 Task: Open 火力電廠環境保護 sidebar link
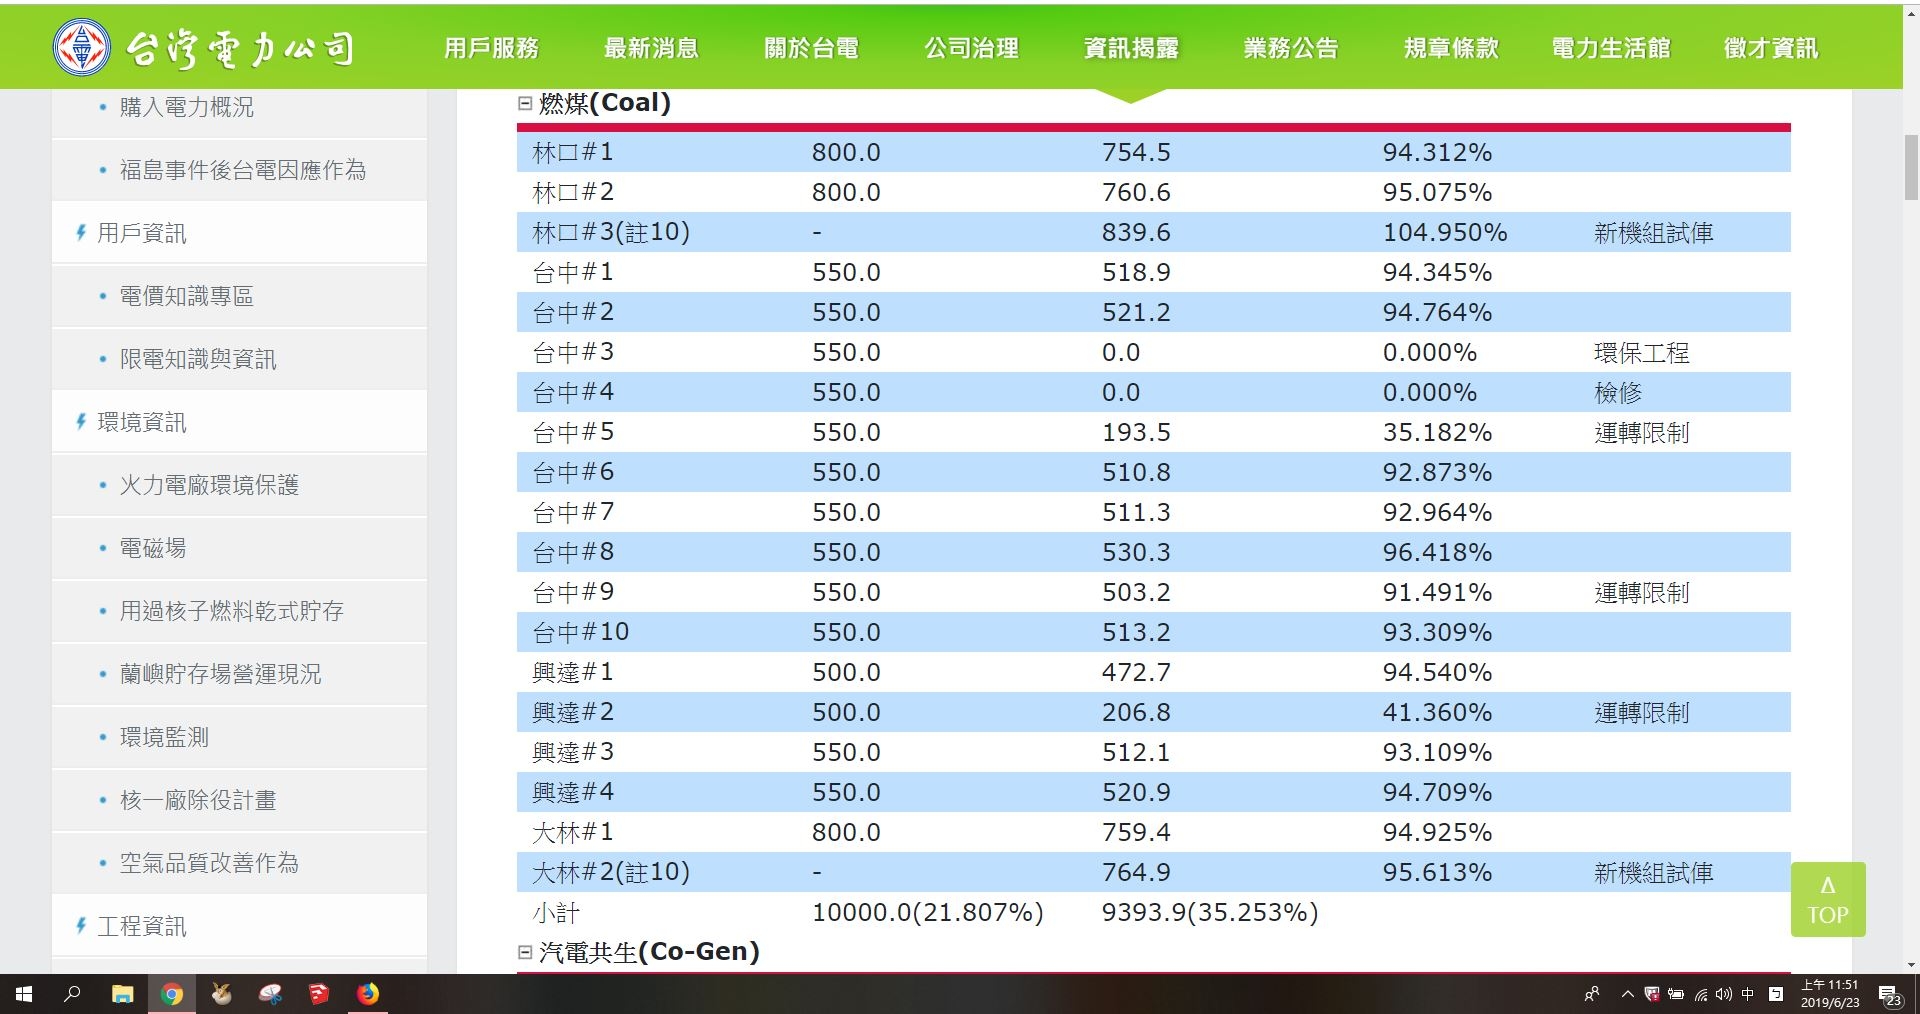[209, 485]
